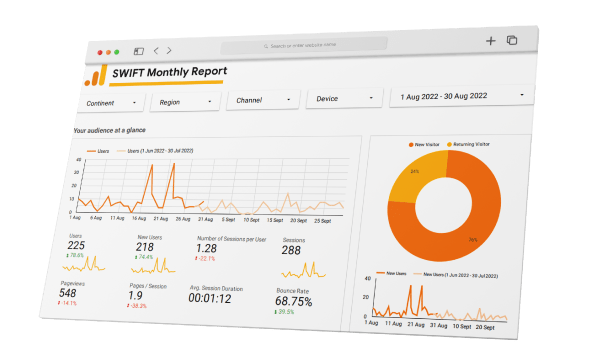595x364 pixels.
Task: Toggle Returning Visitor in the donut chart legend
Action: pyautogui.click(x=468, y=144)
